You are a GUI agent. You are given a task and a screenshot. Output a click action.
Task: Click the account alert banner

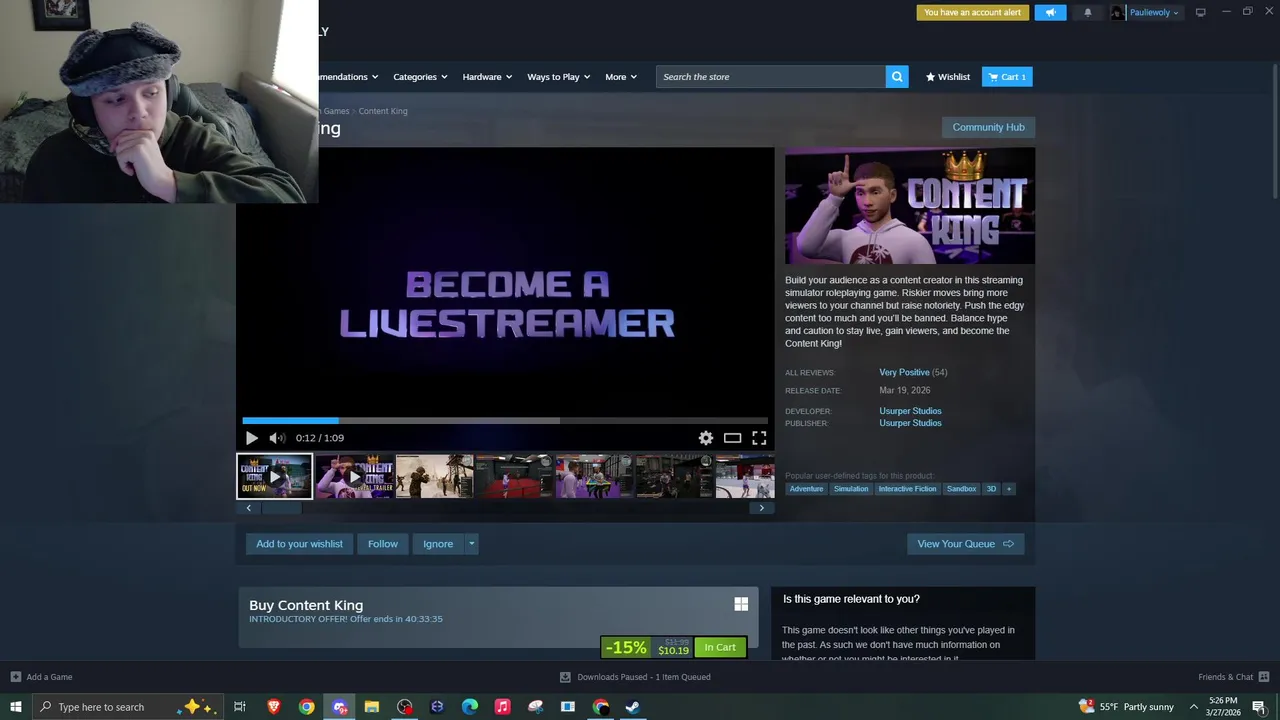pyautogui.click(x=973, y=12)
